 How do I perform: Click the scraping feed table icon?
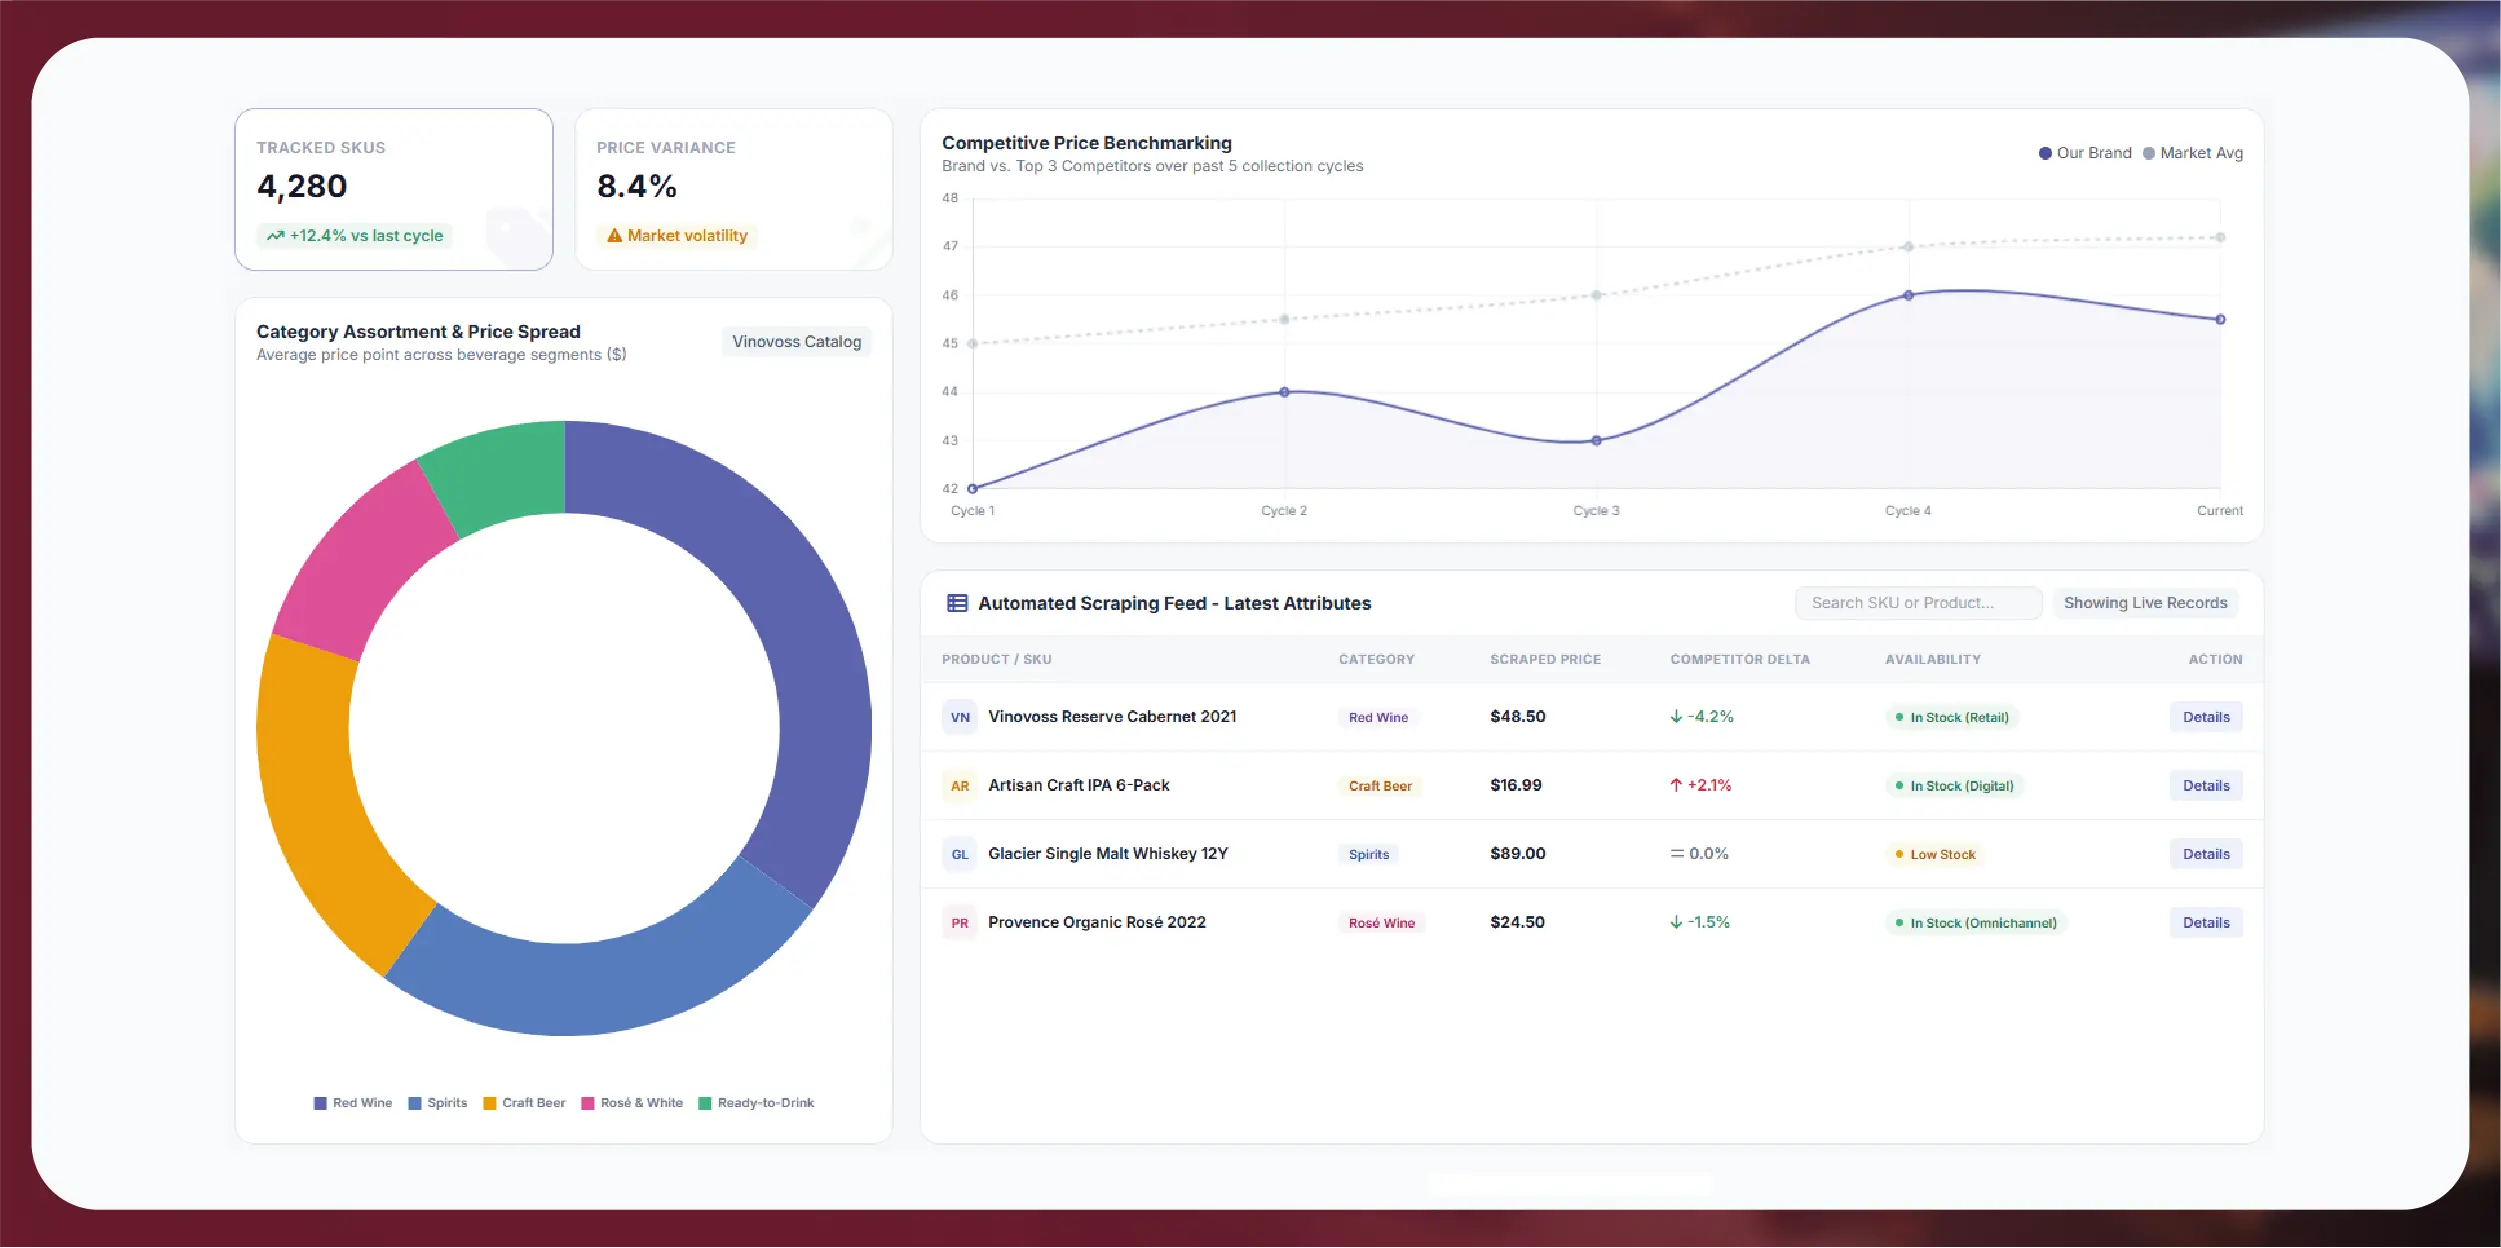pos(957,603)
